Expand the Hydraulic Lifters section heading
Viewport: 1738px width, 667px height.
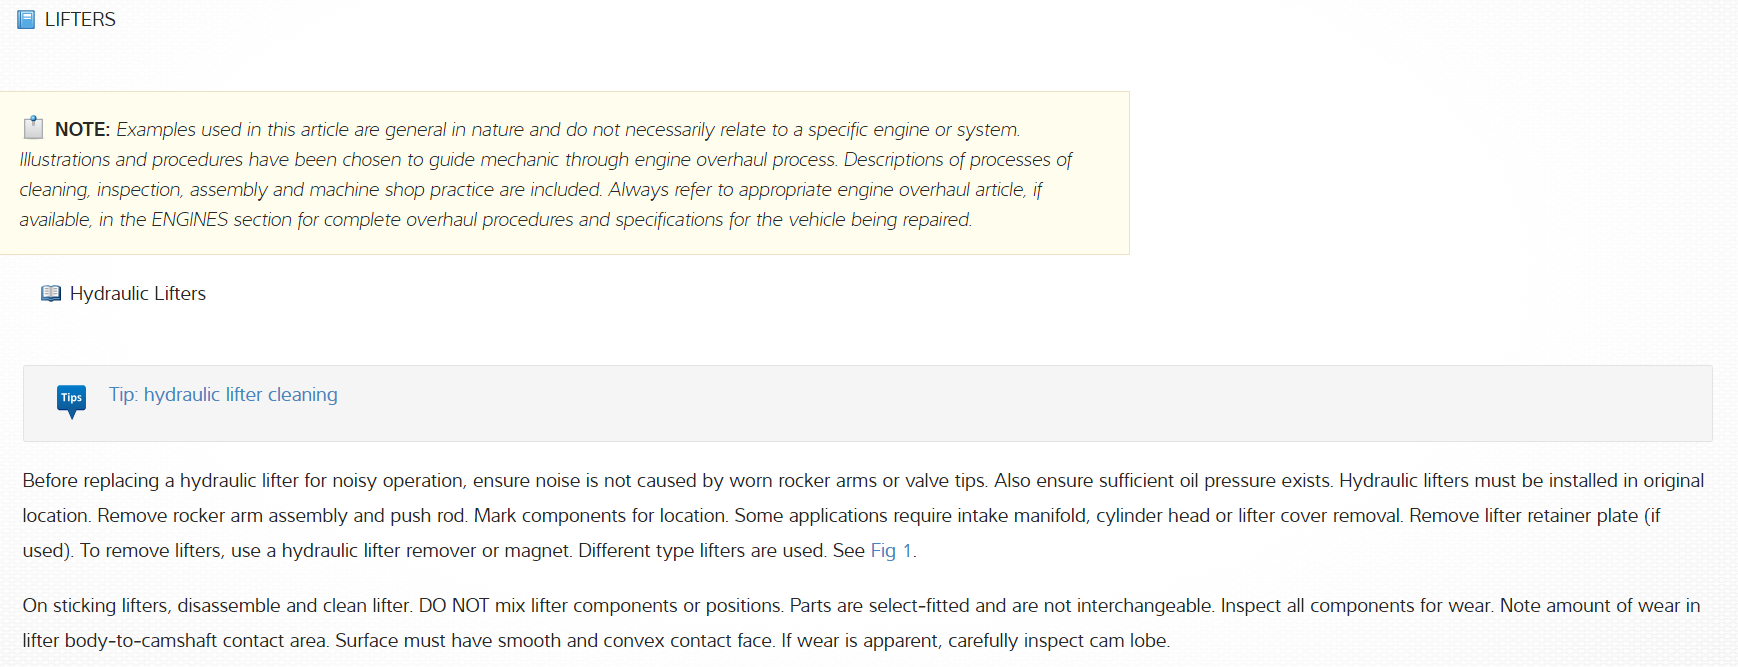(138, 294)
